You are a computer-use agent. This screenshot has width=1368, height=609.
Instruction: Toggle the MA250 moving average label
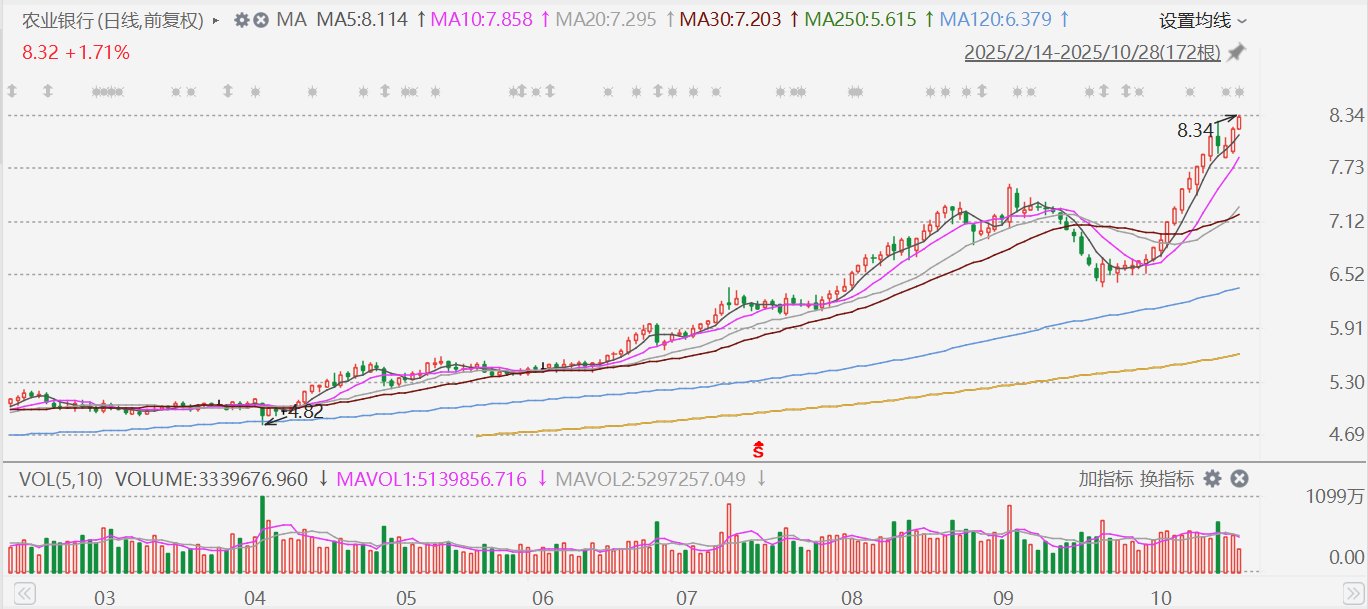pyautogui.click(x=862, y=20)
